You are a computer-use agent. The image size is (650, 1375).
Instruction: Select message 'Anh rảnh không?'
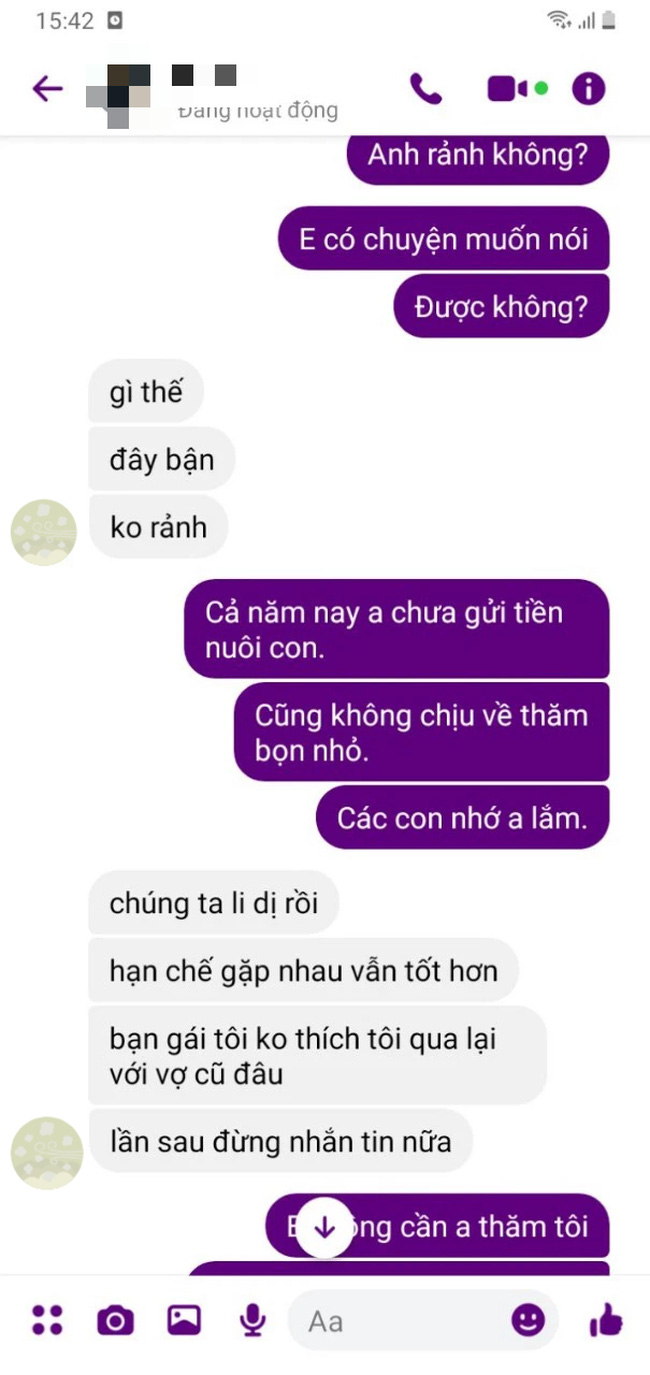[x=477, y=158]
